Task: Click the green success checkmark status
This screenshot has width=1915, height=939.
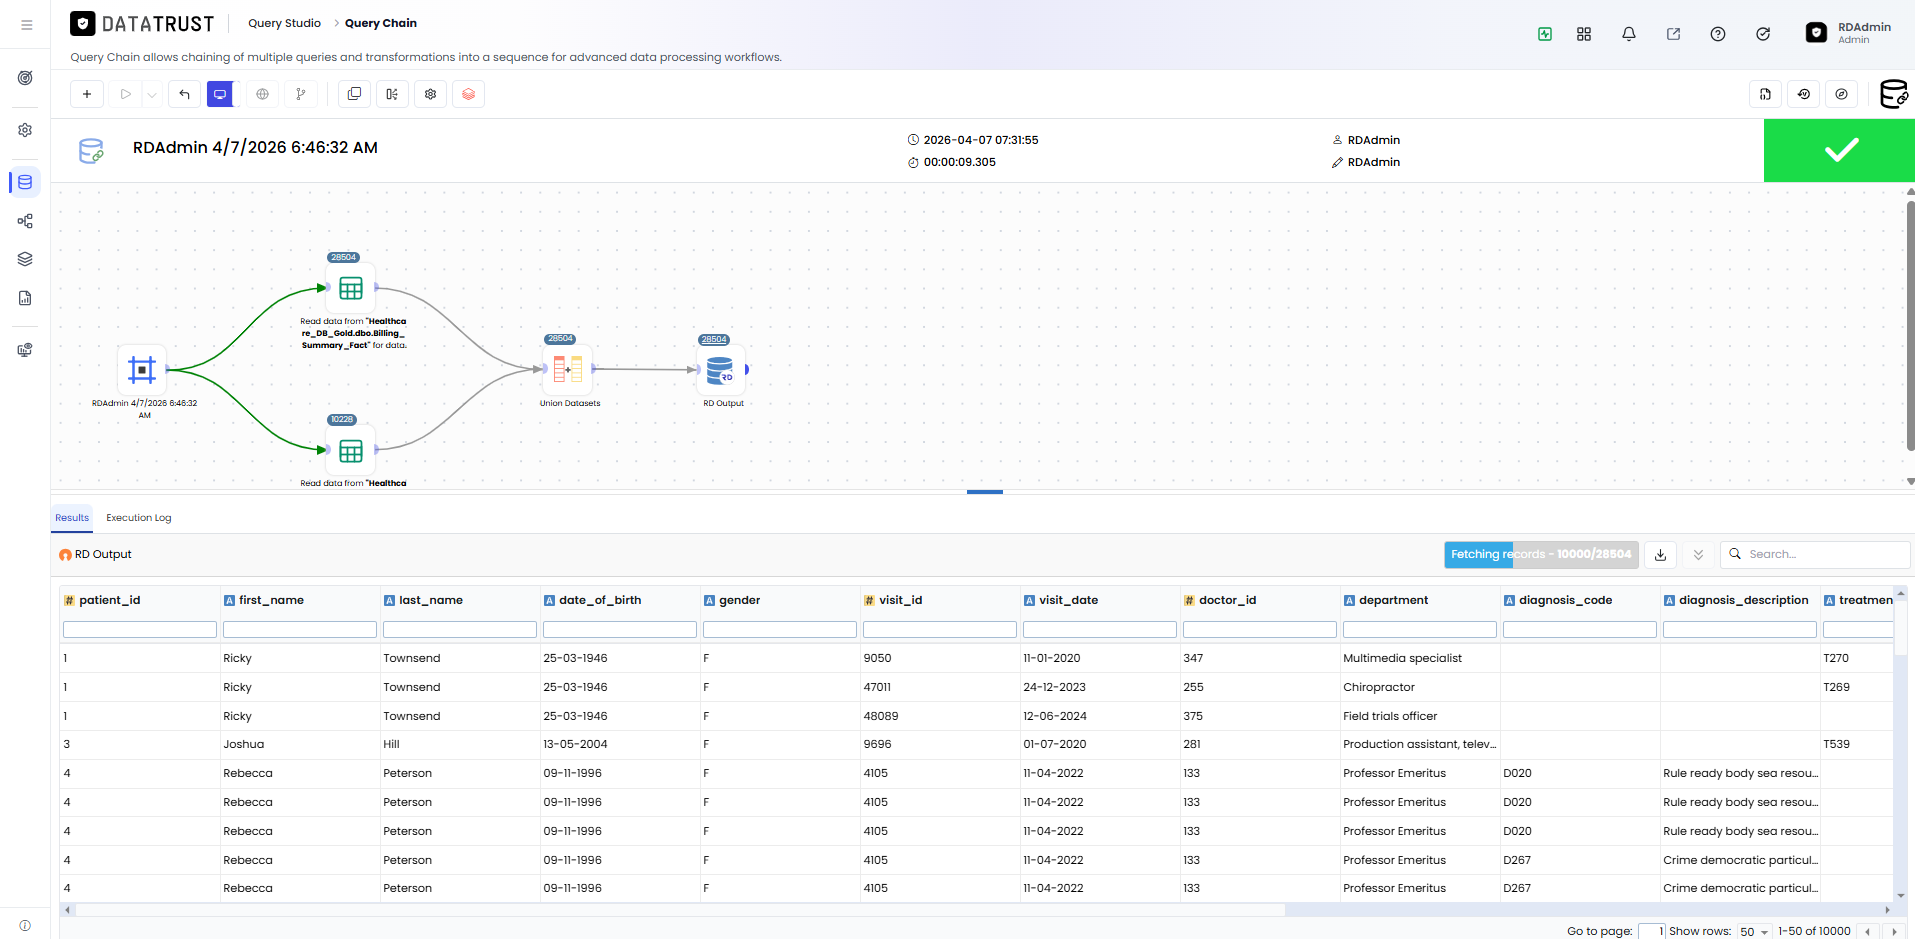Action: [x=1839, y=150]
